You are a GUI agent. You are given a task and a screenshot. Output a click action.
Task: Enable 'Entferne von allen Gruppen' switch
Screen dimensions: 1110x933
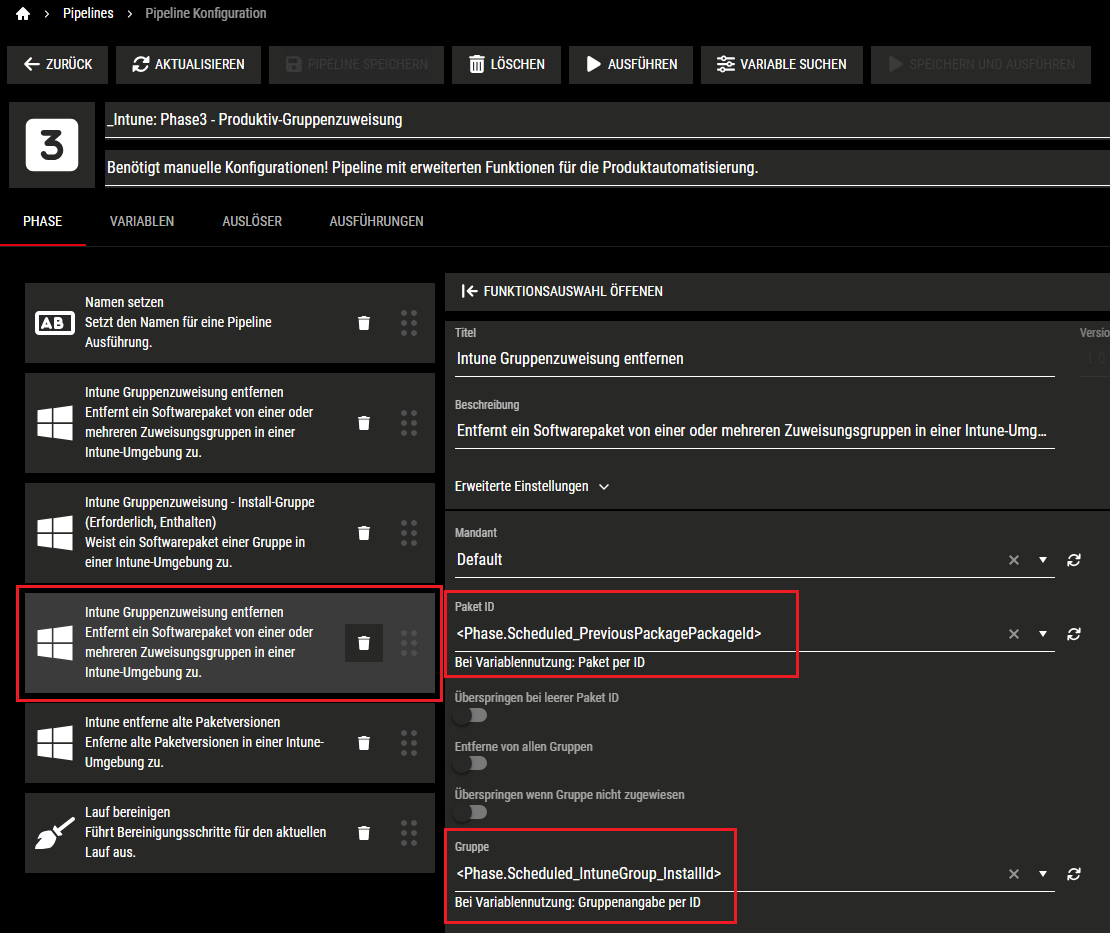[470, 764]
